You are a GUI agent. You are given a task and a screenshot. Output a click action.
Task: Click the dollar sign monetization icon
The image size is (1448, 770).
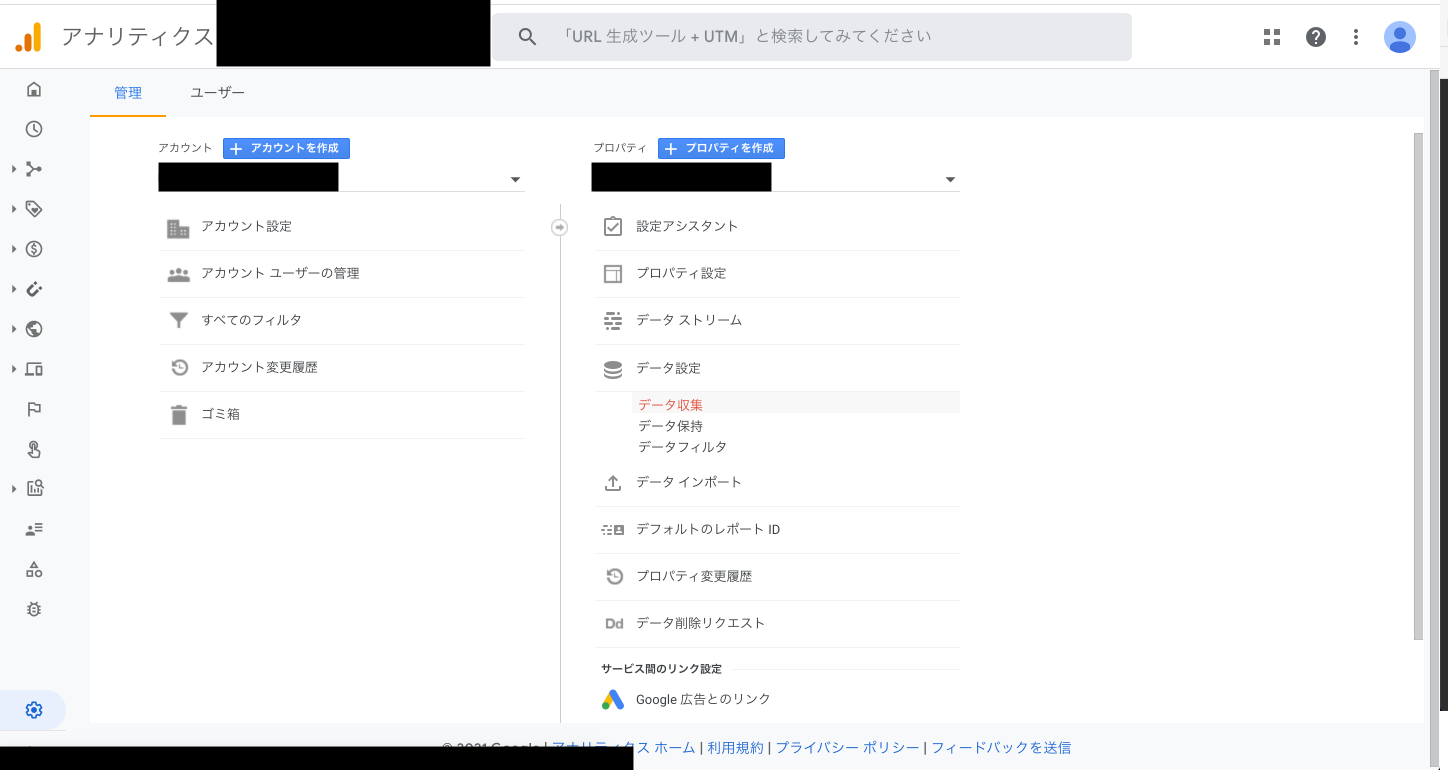coord(34,249)
